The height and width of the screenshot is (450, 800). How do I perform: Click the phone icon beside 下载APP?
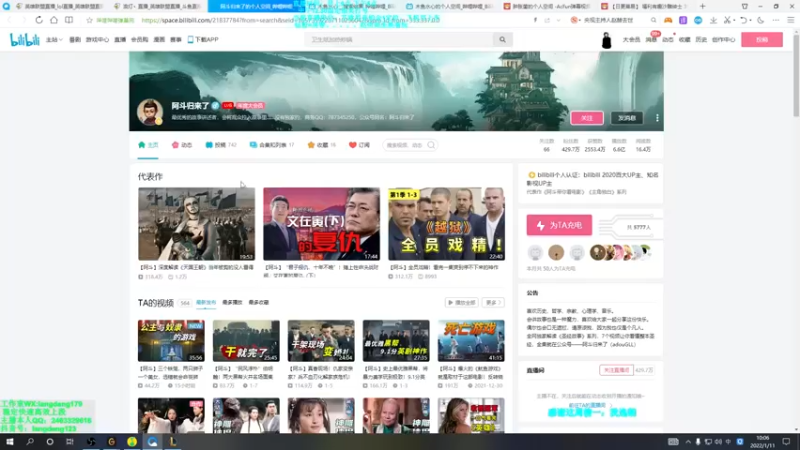[190, 39]
